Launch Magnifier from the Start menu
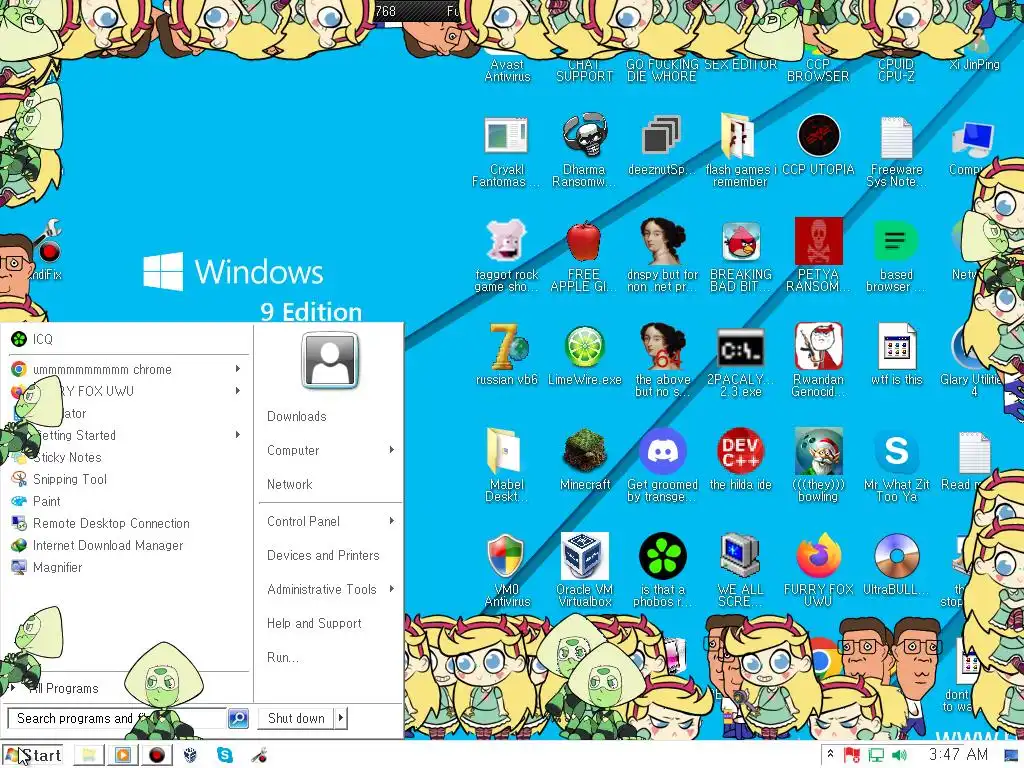 pos(129,568)
